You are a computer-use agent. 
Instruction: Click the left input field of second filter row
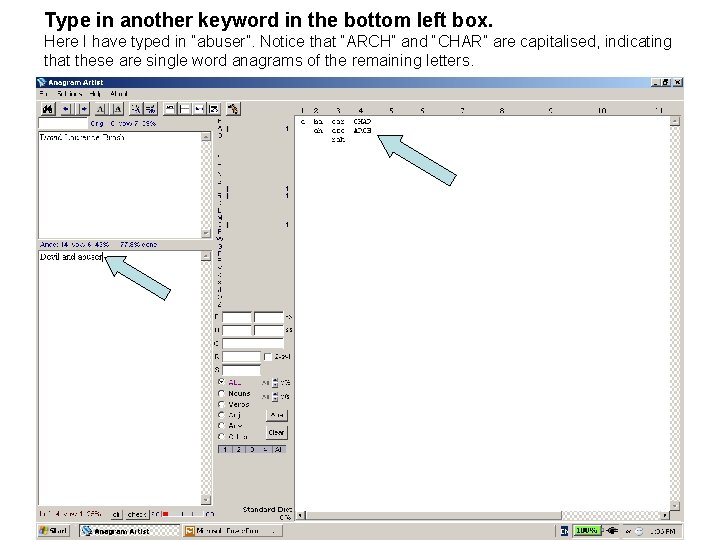[237, 330]
